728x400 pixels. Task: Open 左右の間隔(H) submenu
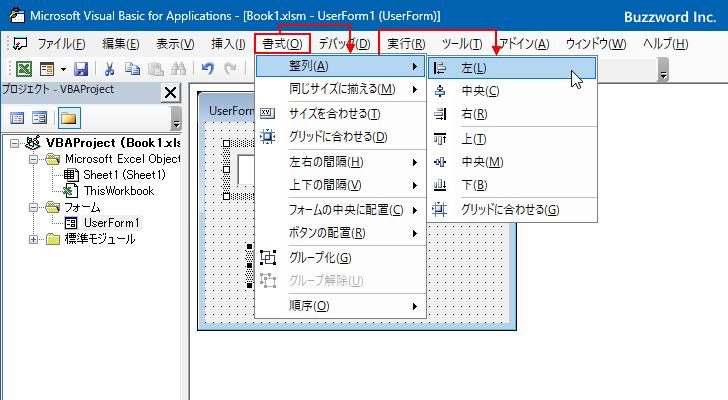[x=340, y=162]
